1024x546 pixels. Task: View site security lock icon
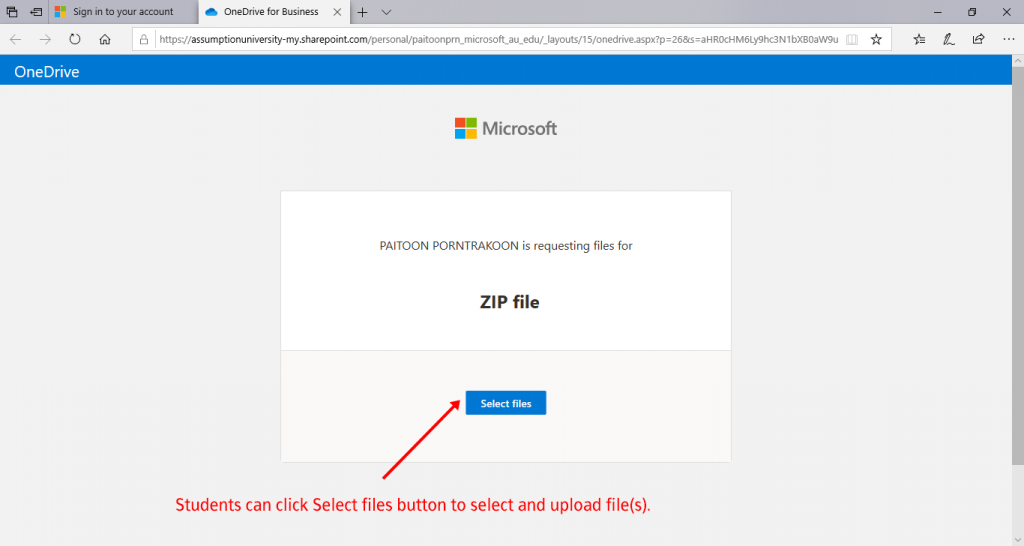tap(144, 39)
